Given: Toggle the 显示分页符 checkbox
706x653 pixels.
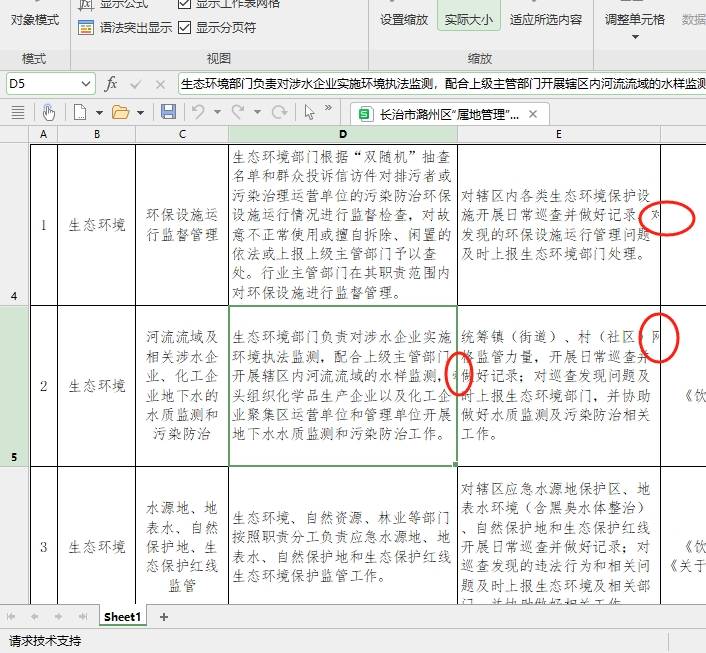Looking at the screenshot, I should [x=185, y=28].
